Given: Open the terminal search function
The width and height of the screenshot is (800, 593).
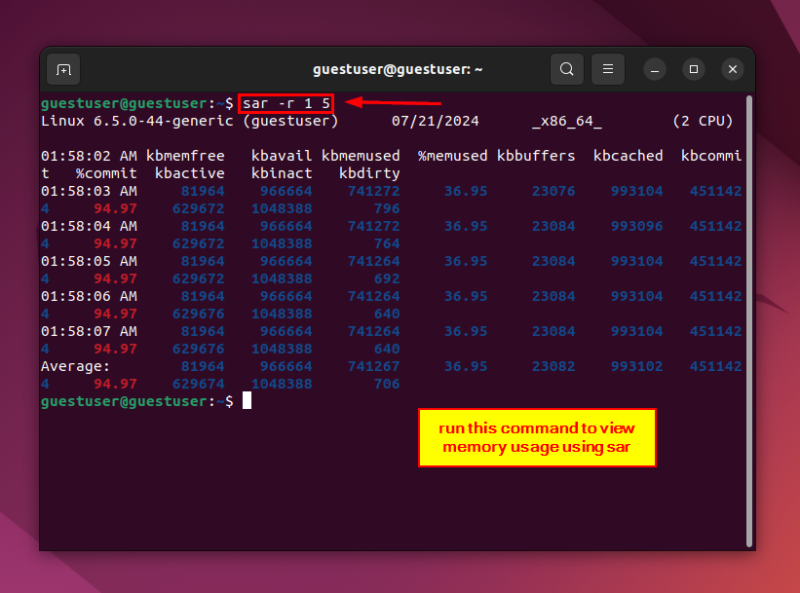Looking at the screenshot, I should pyautogui.click(x=567, y=69).
